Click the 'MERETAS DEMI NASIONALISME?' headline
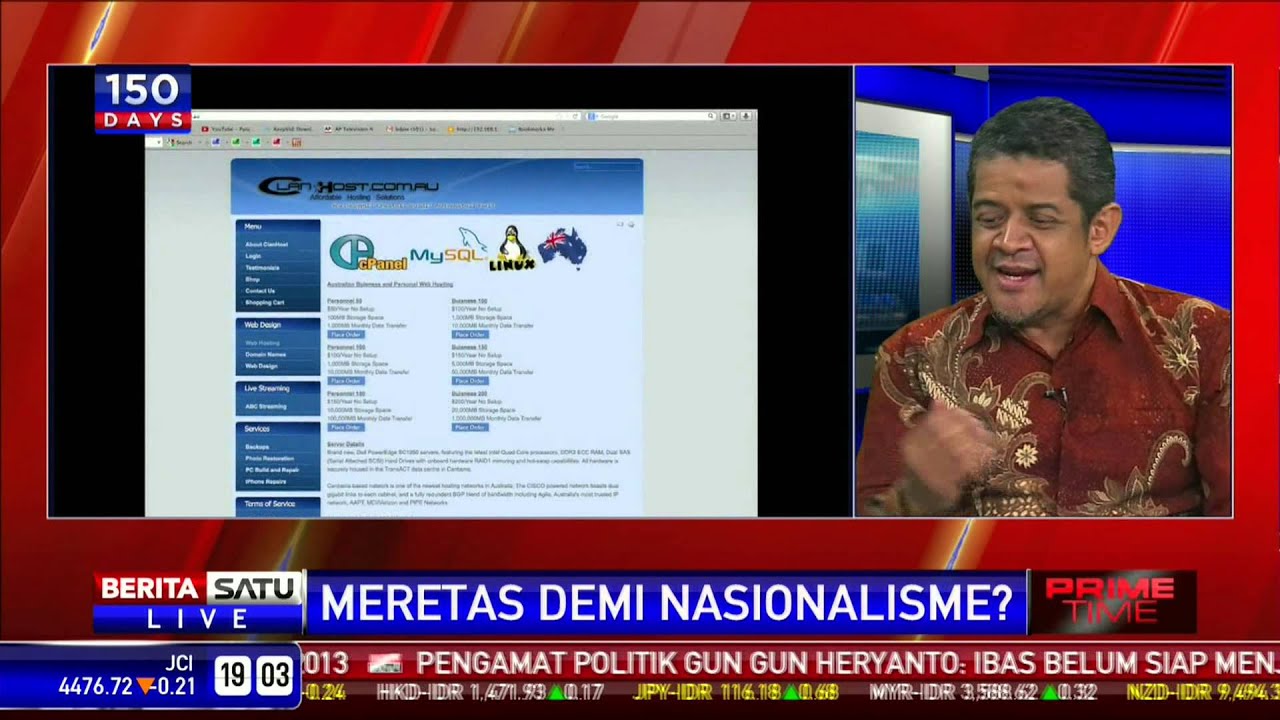Screen dimensions: 1280x720 coord(666,604)
